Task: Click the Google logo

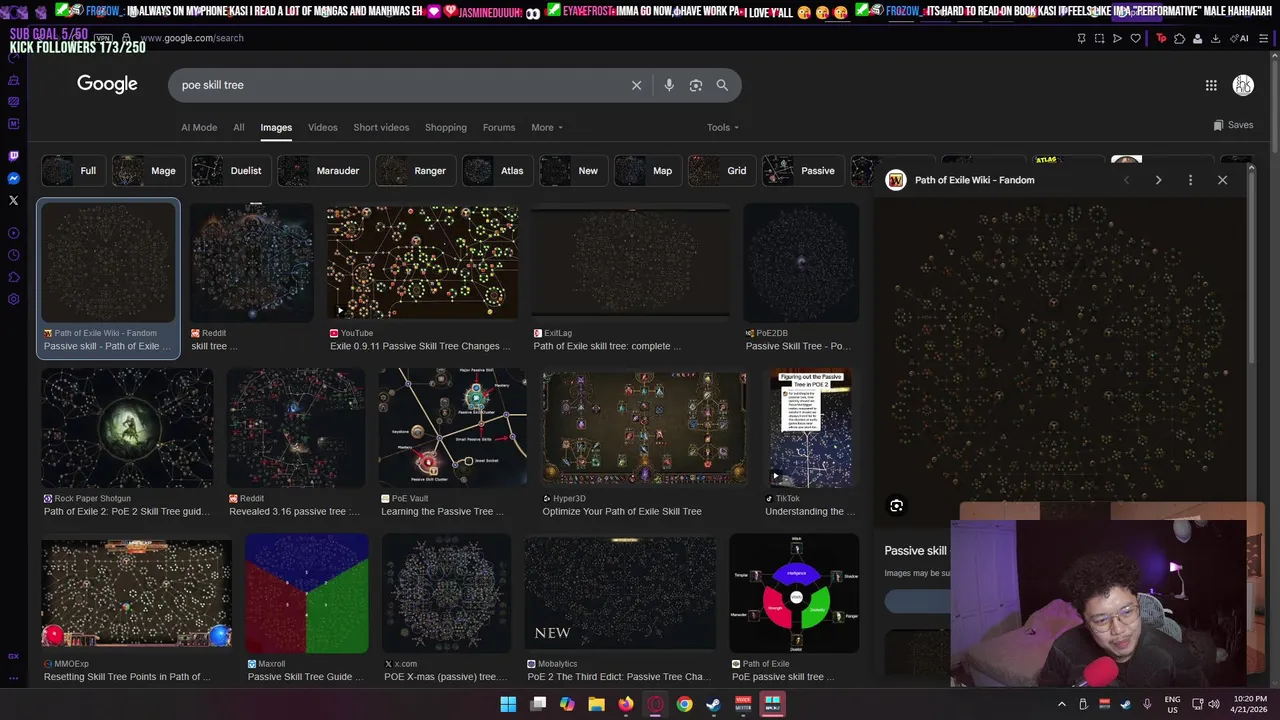Action: point(107,85)
